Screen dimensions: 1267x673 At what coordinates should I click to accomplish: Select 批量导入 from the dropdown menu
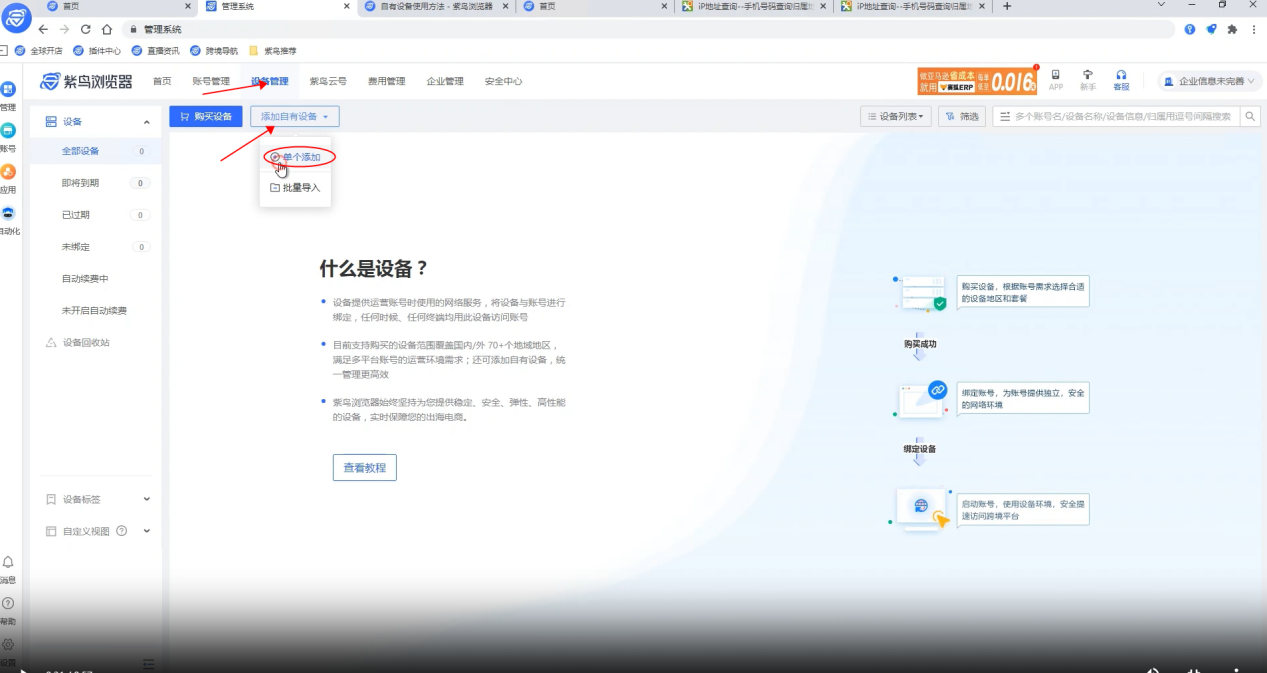(295, 187)
